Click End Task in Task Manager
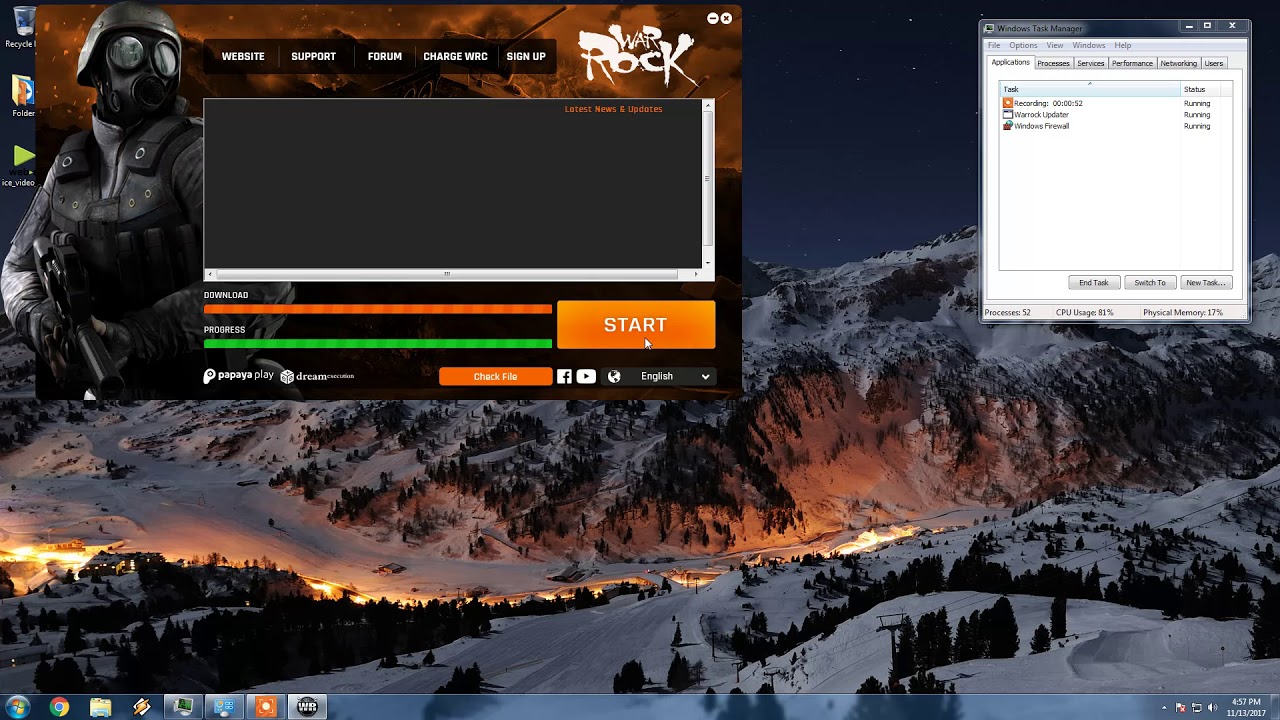 point(1093,283)
